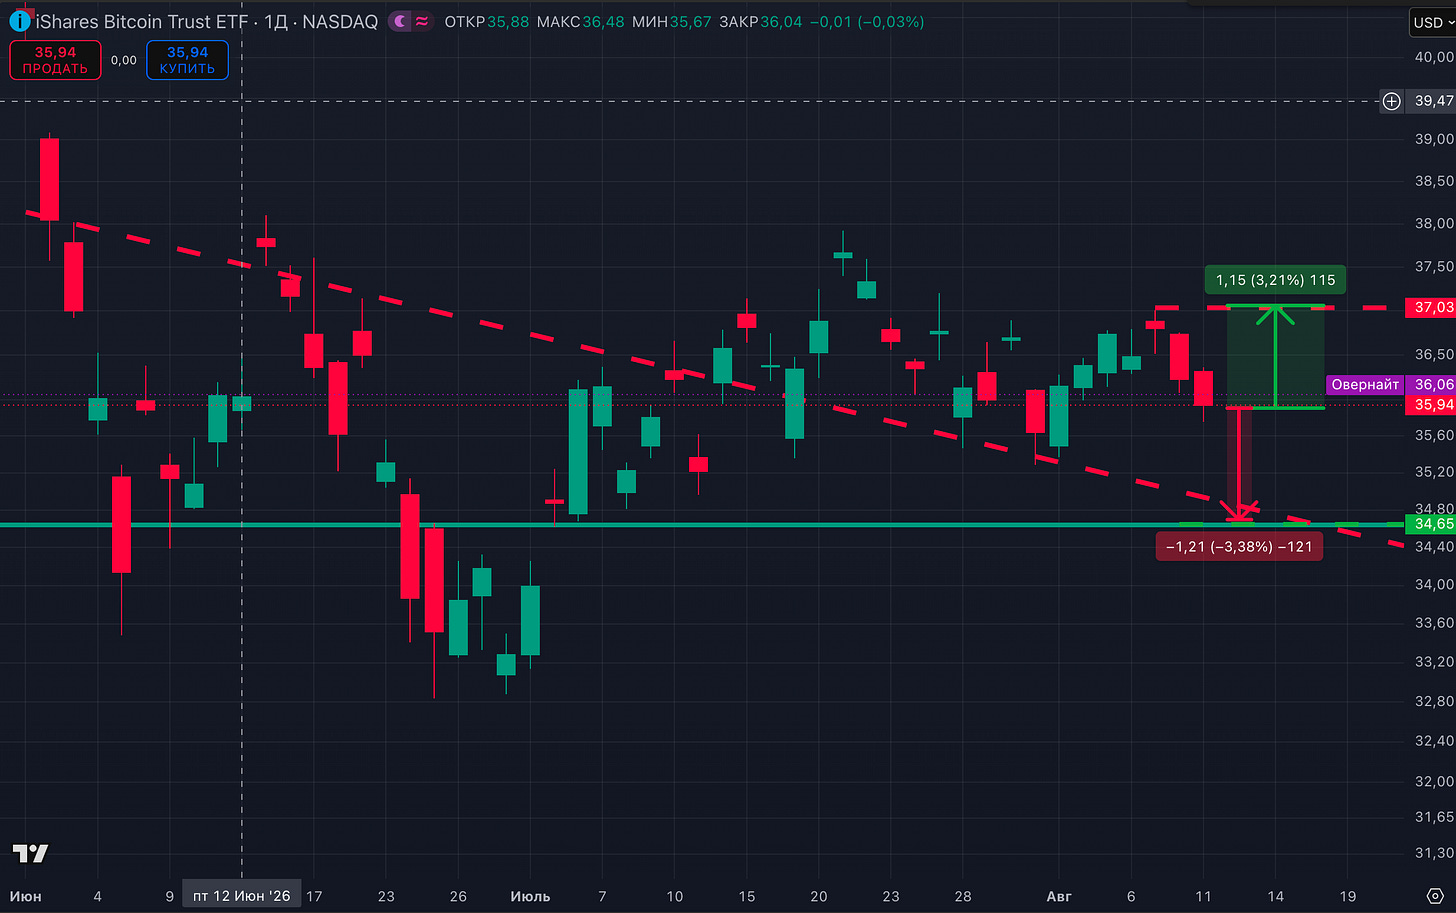
Task: Click the 39,47 crosshair price label
Action: coord(1431,101)
